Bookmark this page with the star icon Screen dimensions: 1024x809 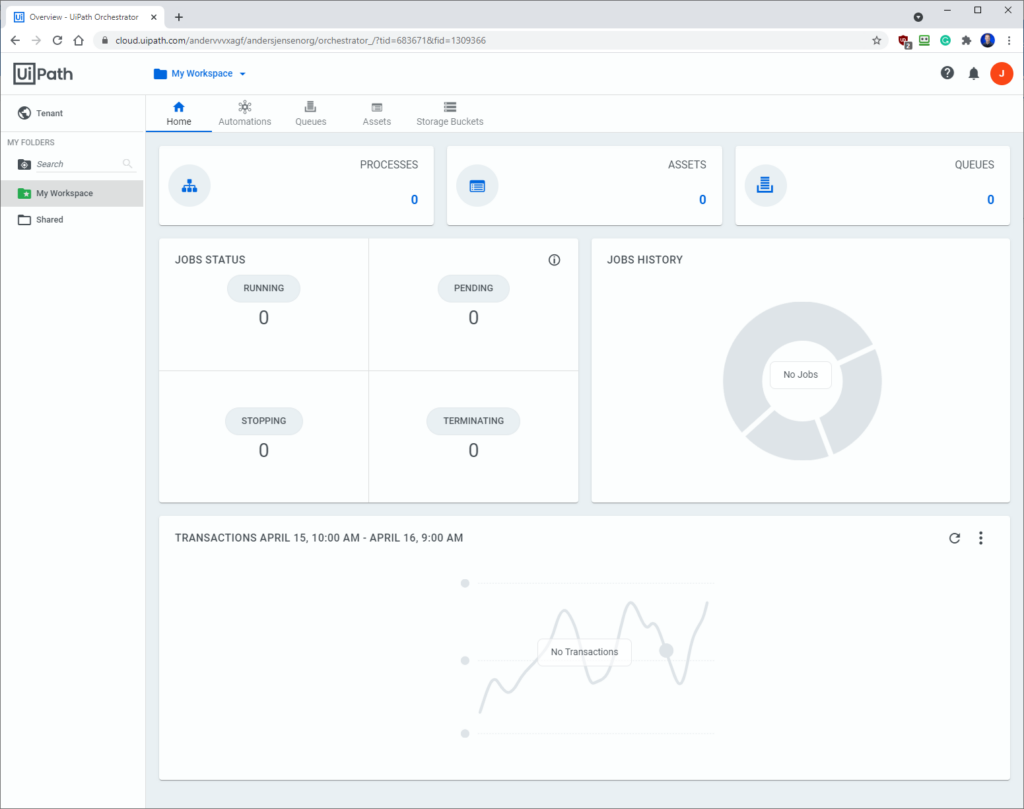[x=876, y=40]
